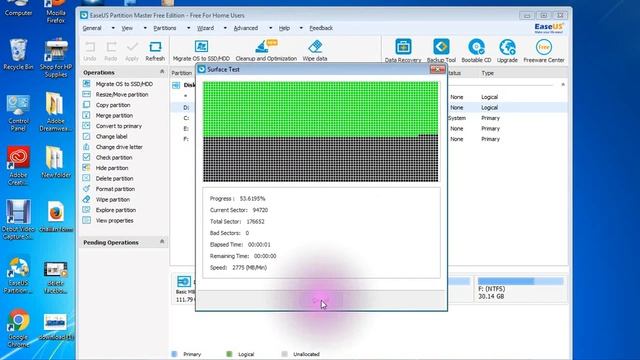Open the Help menu
640x360 pixels.
click(x=284, y=28)
